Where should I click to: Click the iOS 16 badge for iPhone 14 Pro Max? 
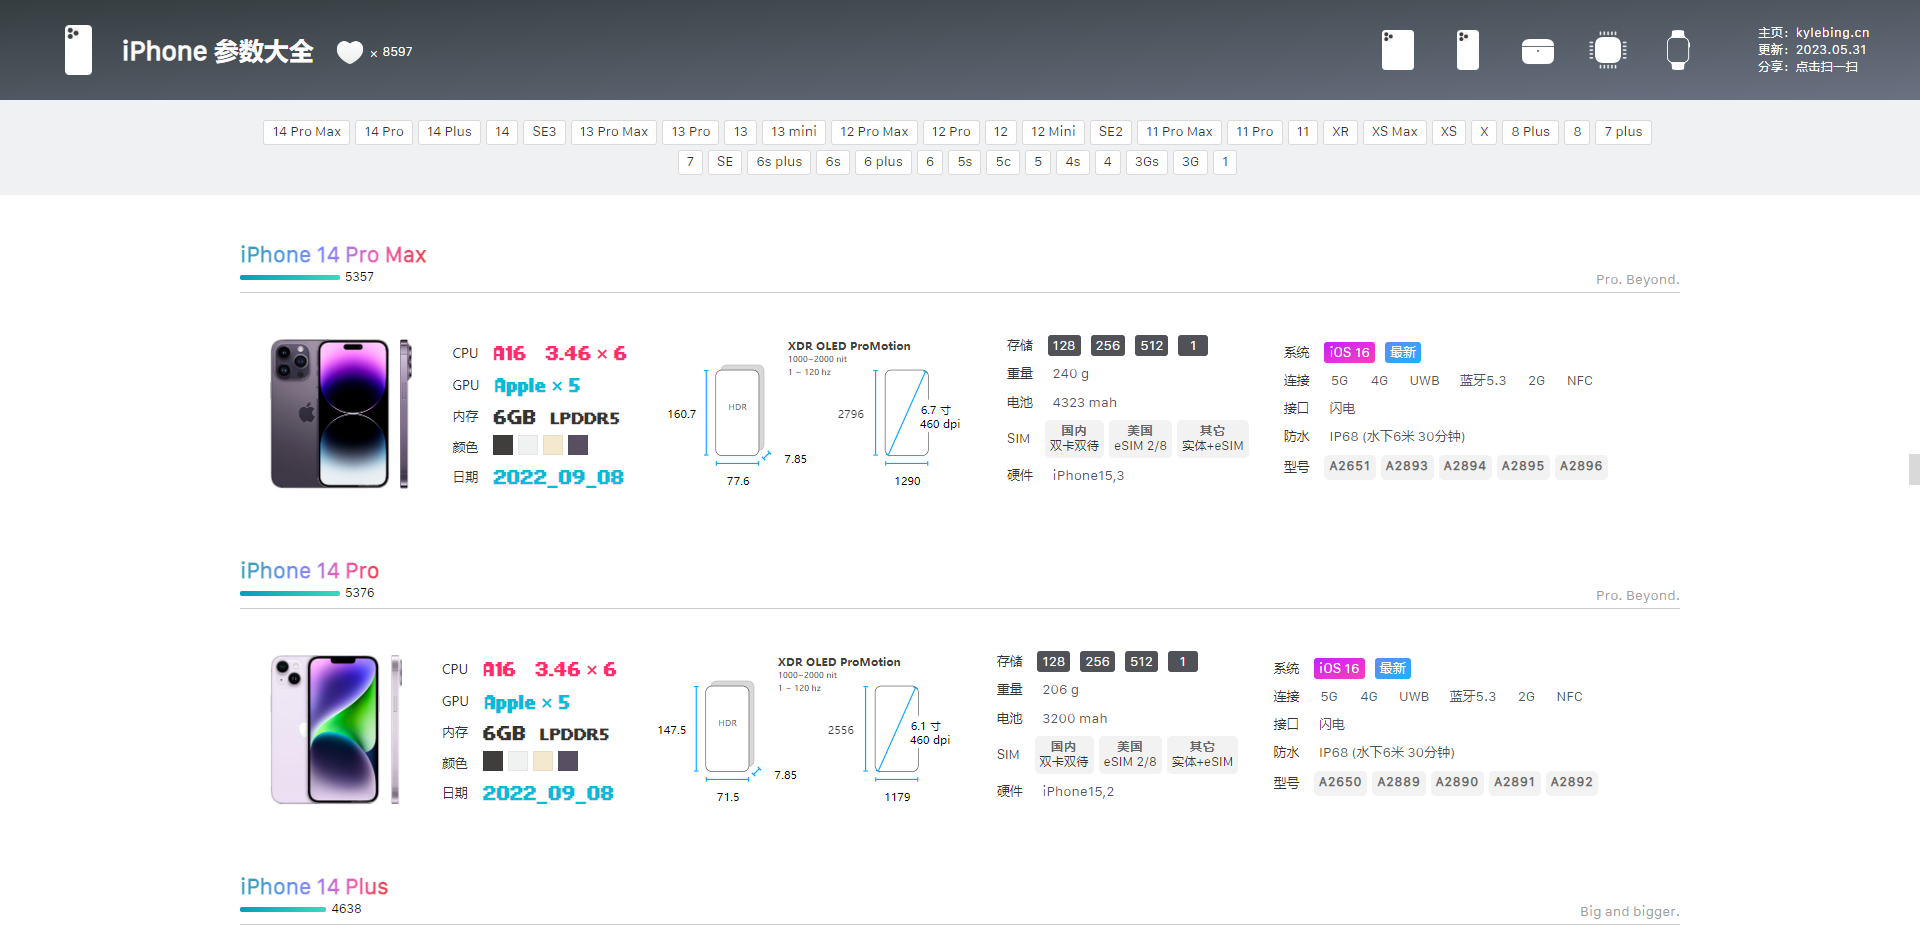[x=1348, y=353]
